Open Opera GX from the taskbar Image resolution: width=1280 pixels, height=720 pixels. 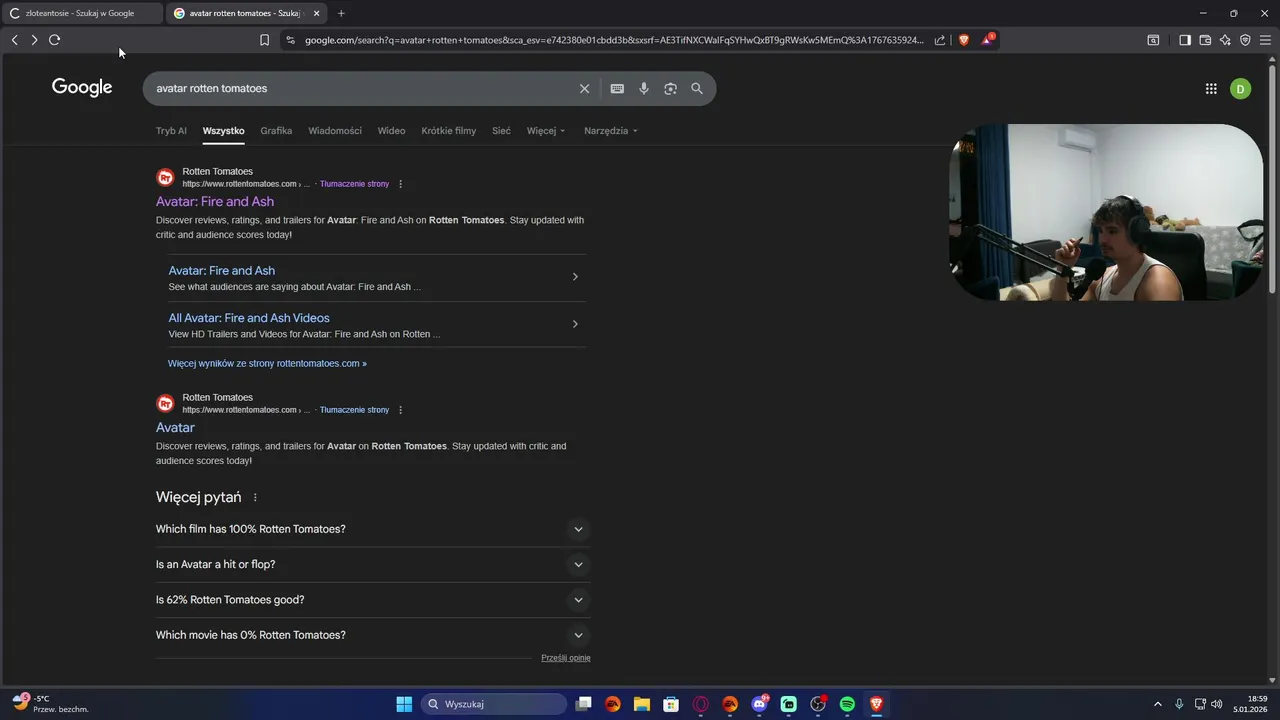point(701,704)
